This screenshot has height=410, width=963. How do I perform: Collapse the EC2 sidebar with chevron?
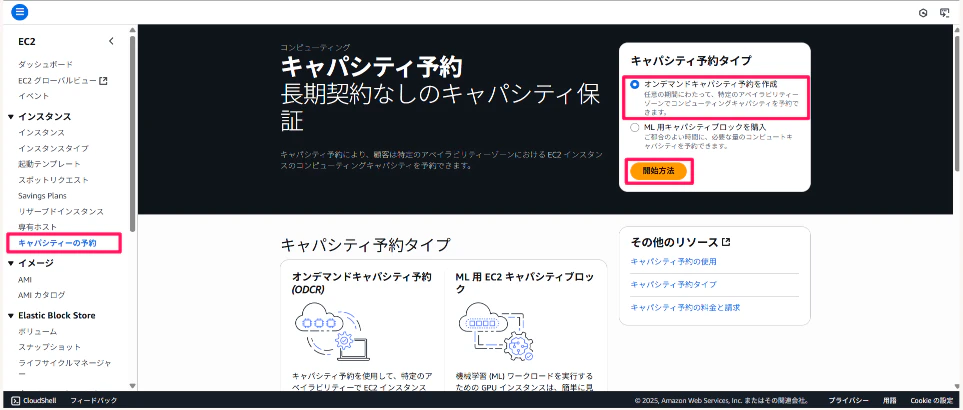pos(111,41)
